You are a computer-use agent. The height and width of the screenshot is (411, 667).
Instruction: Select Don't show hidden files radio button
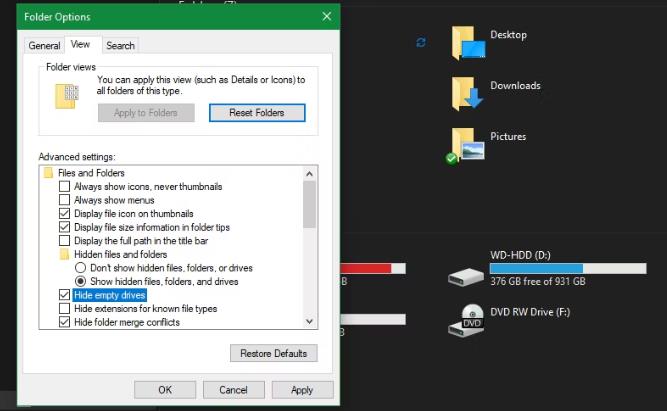(80, 268)
